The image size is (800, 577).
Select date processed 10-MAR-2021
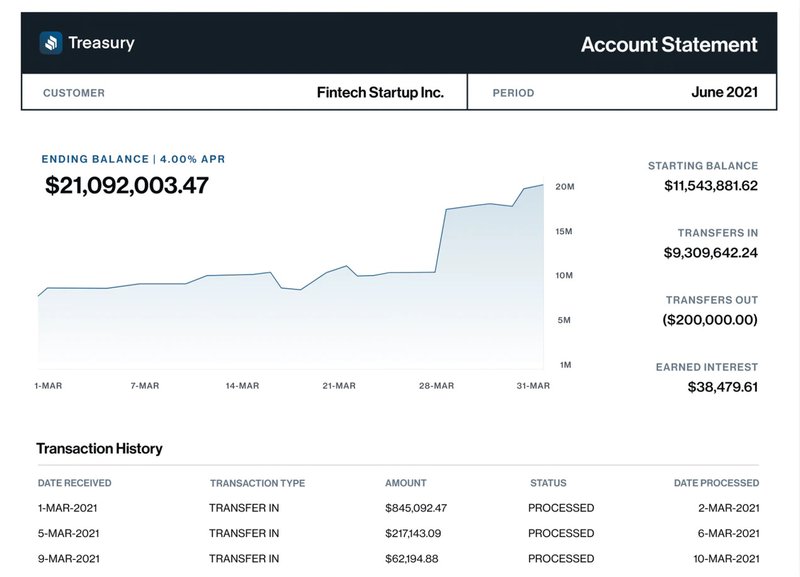coord(726,559)
